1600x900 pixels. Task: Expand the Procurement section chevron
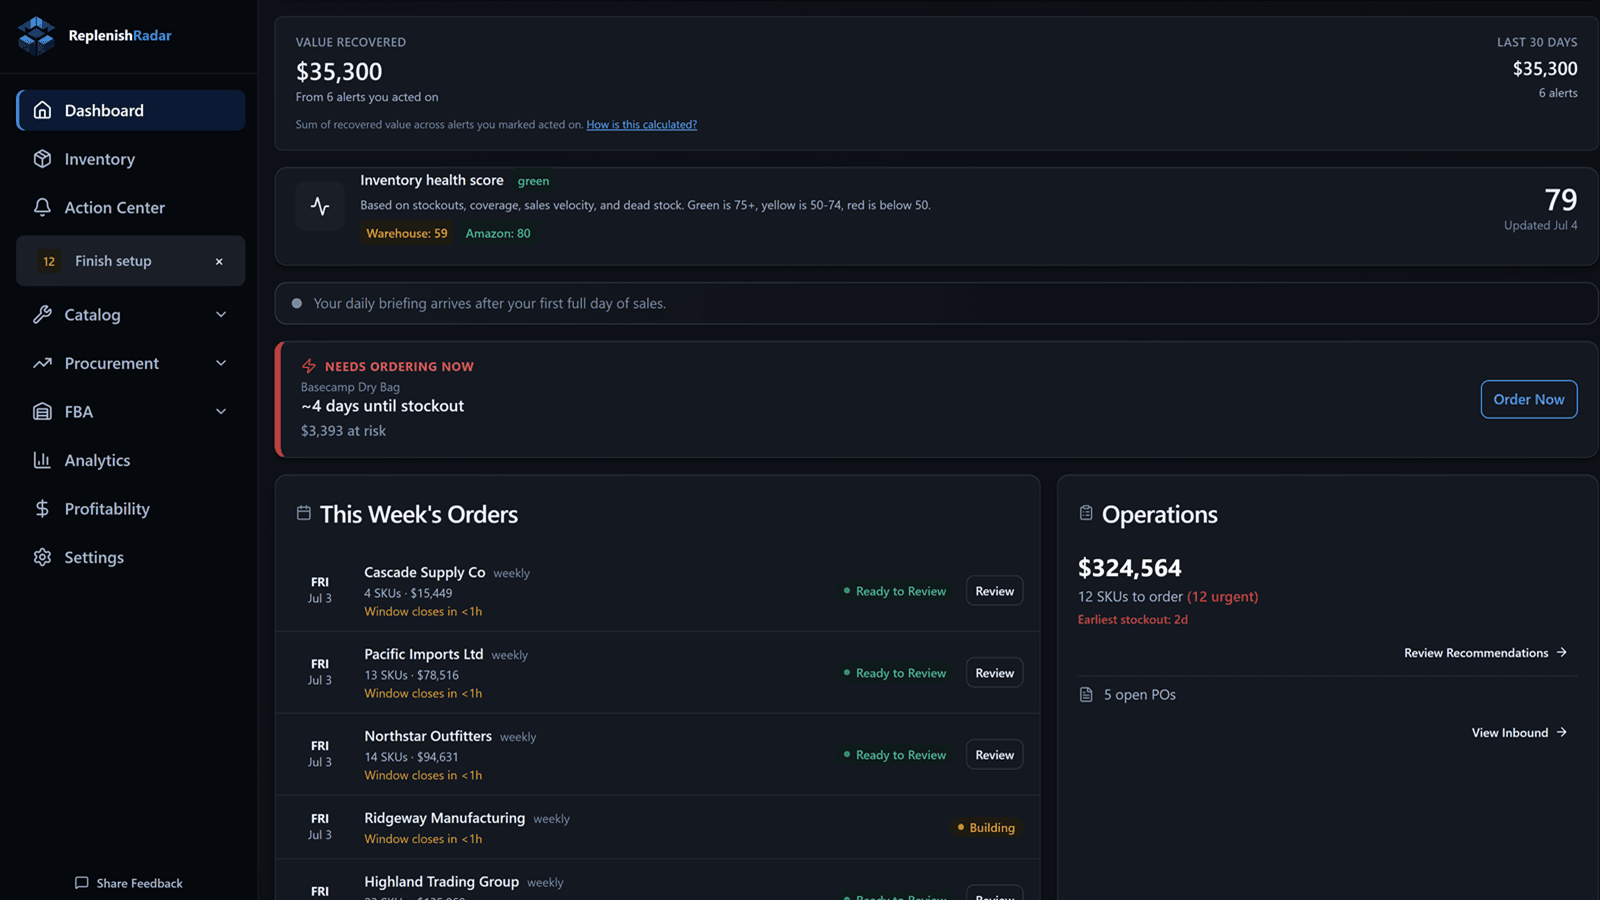pyautogui.click(x=221, y=363)
